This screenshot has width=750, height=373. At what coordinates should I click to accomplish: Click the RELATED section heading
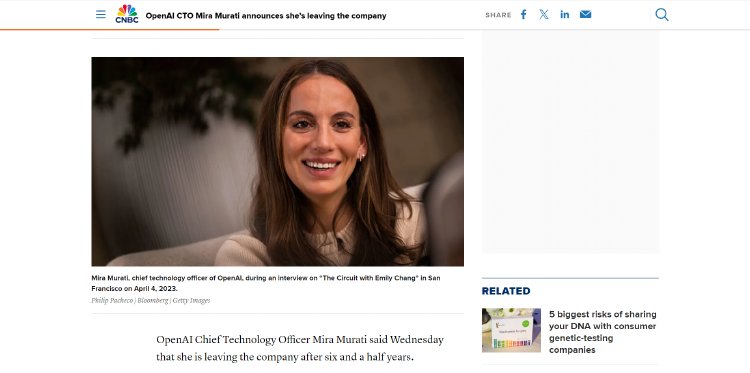click(x=506, y=291)
